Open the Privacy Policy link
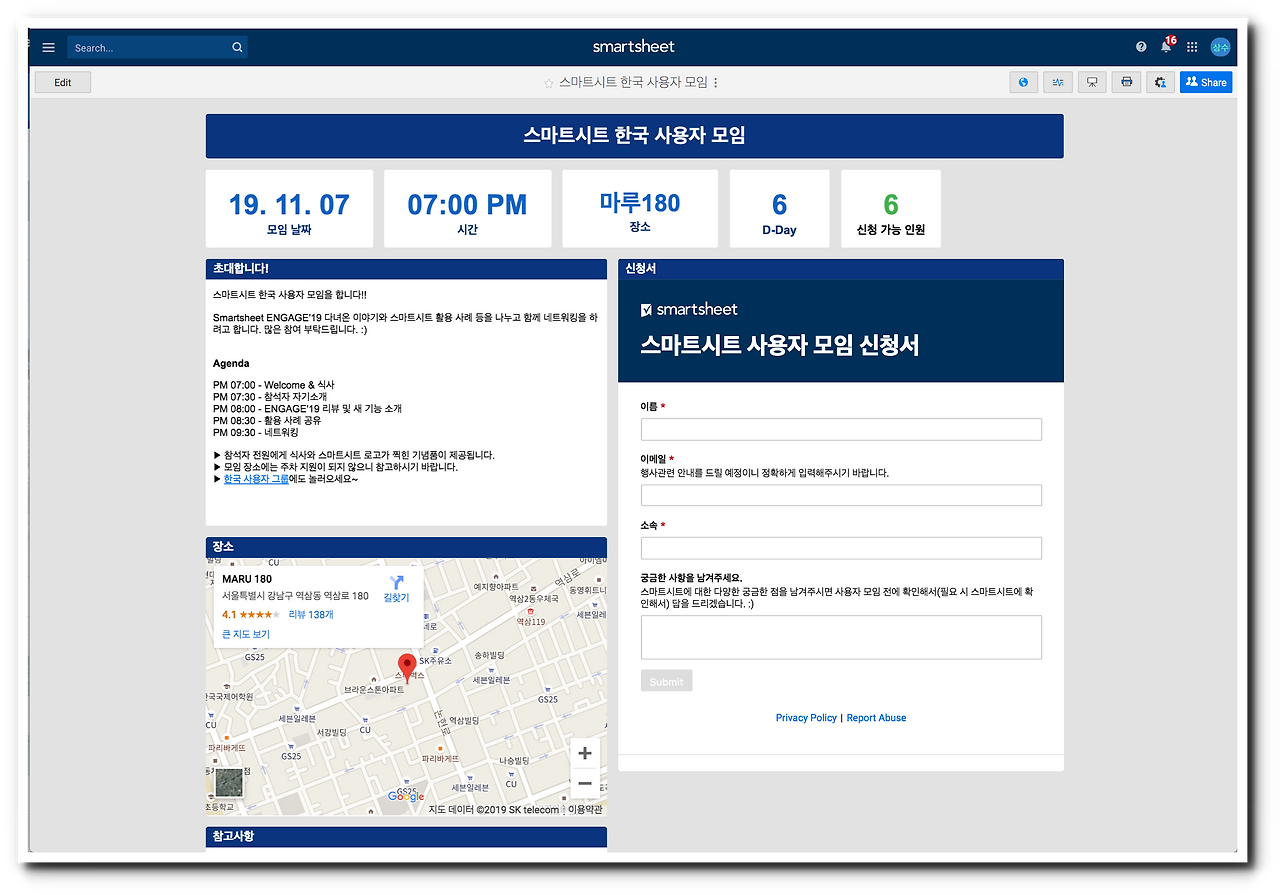This screenshot has height=895, width=1280. pyautogui.click(x=806, y=718)
